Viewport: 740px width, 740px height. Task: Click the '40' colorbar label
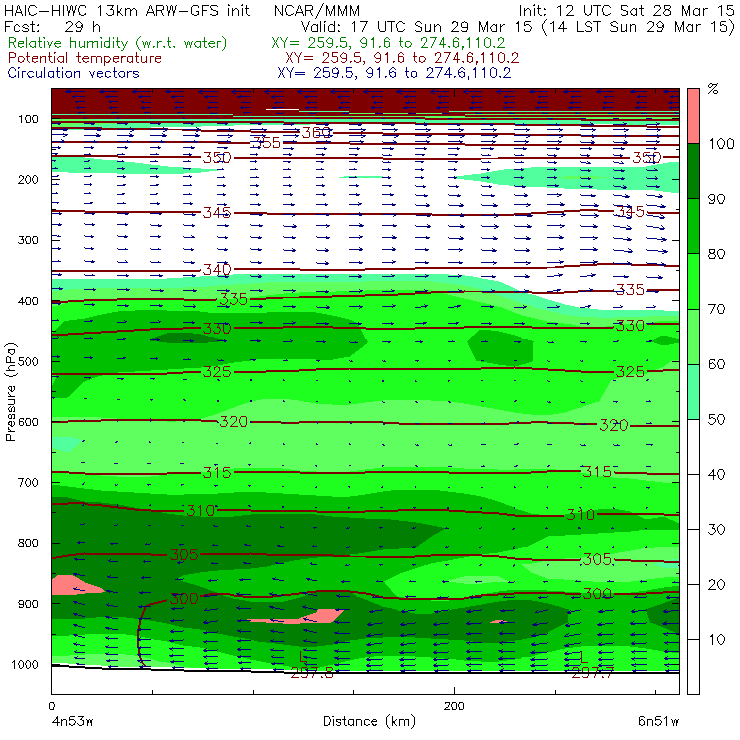pyautogui.click(x=716, y=474)
